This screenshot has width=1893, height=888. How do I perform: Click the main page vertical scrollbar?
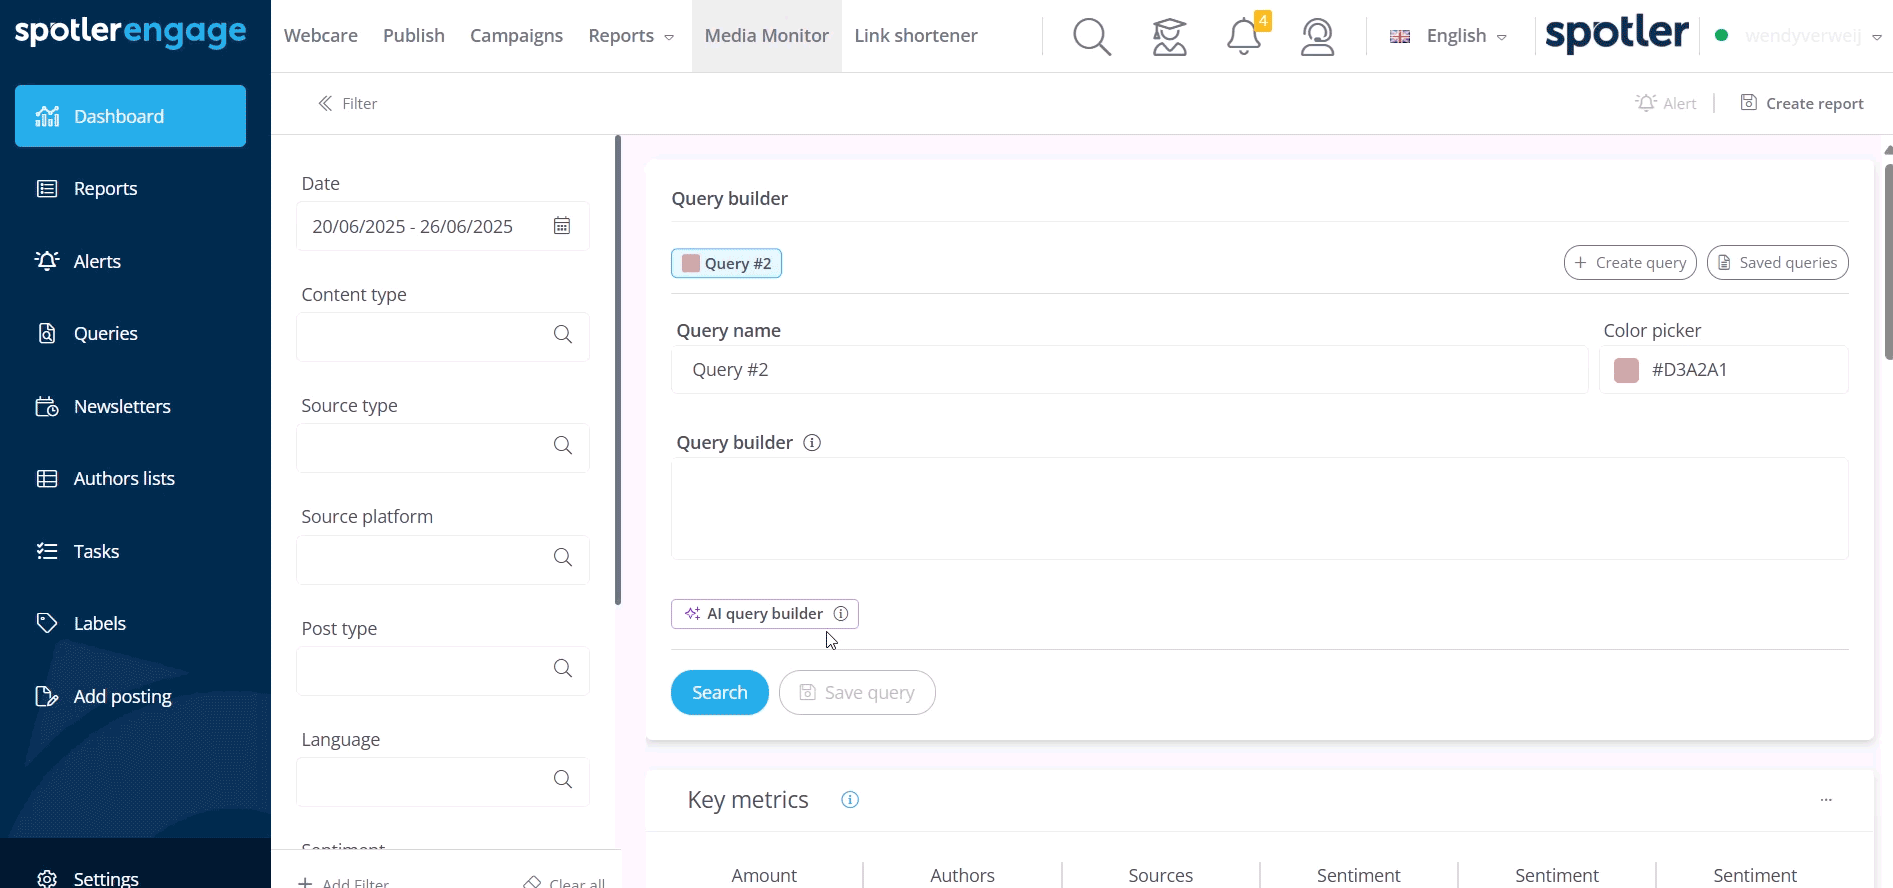coord(1888,262)
